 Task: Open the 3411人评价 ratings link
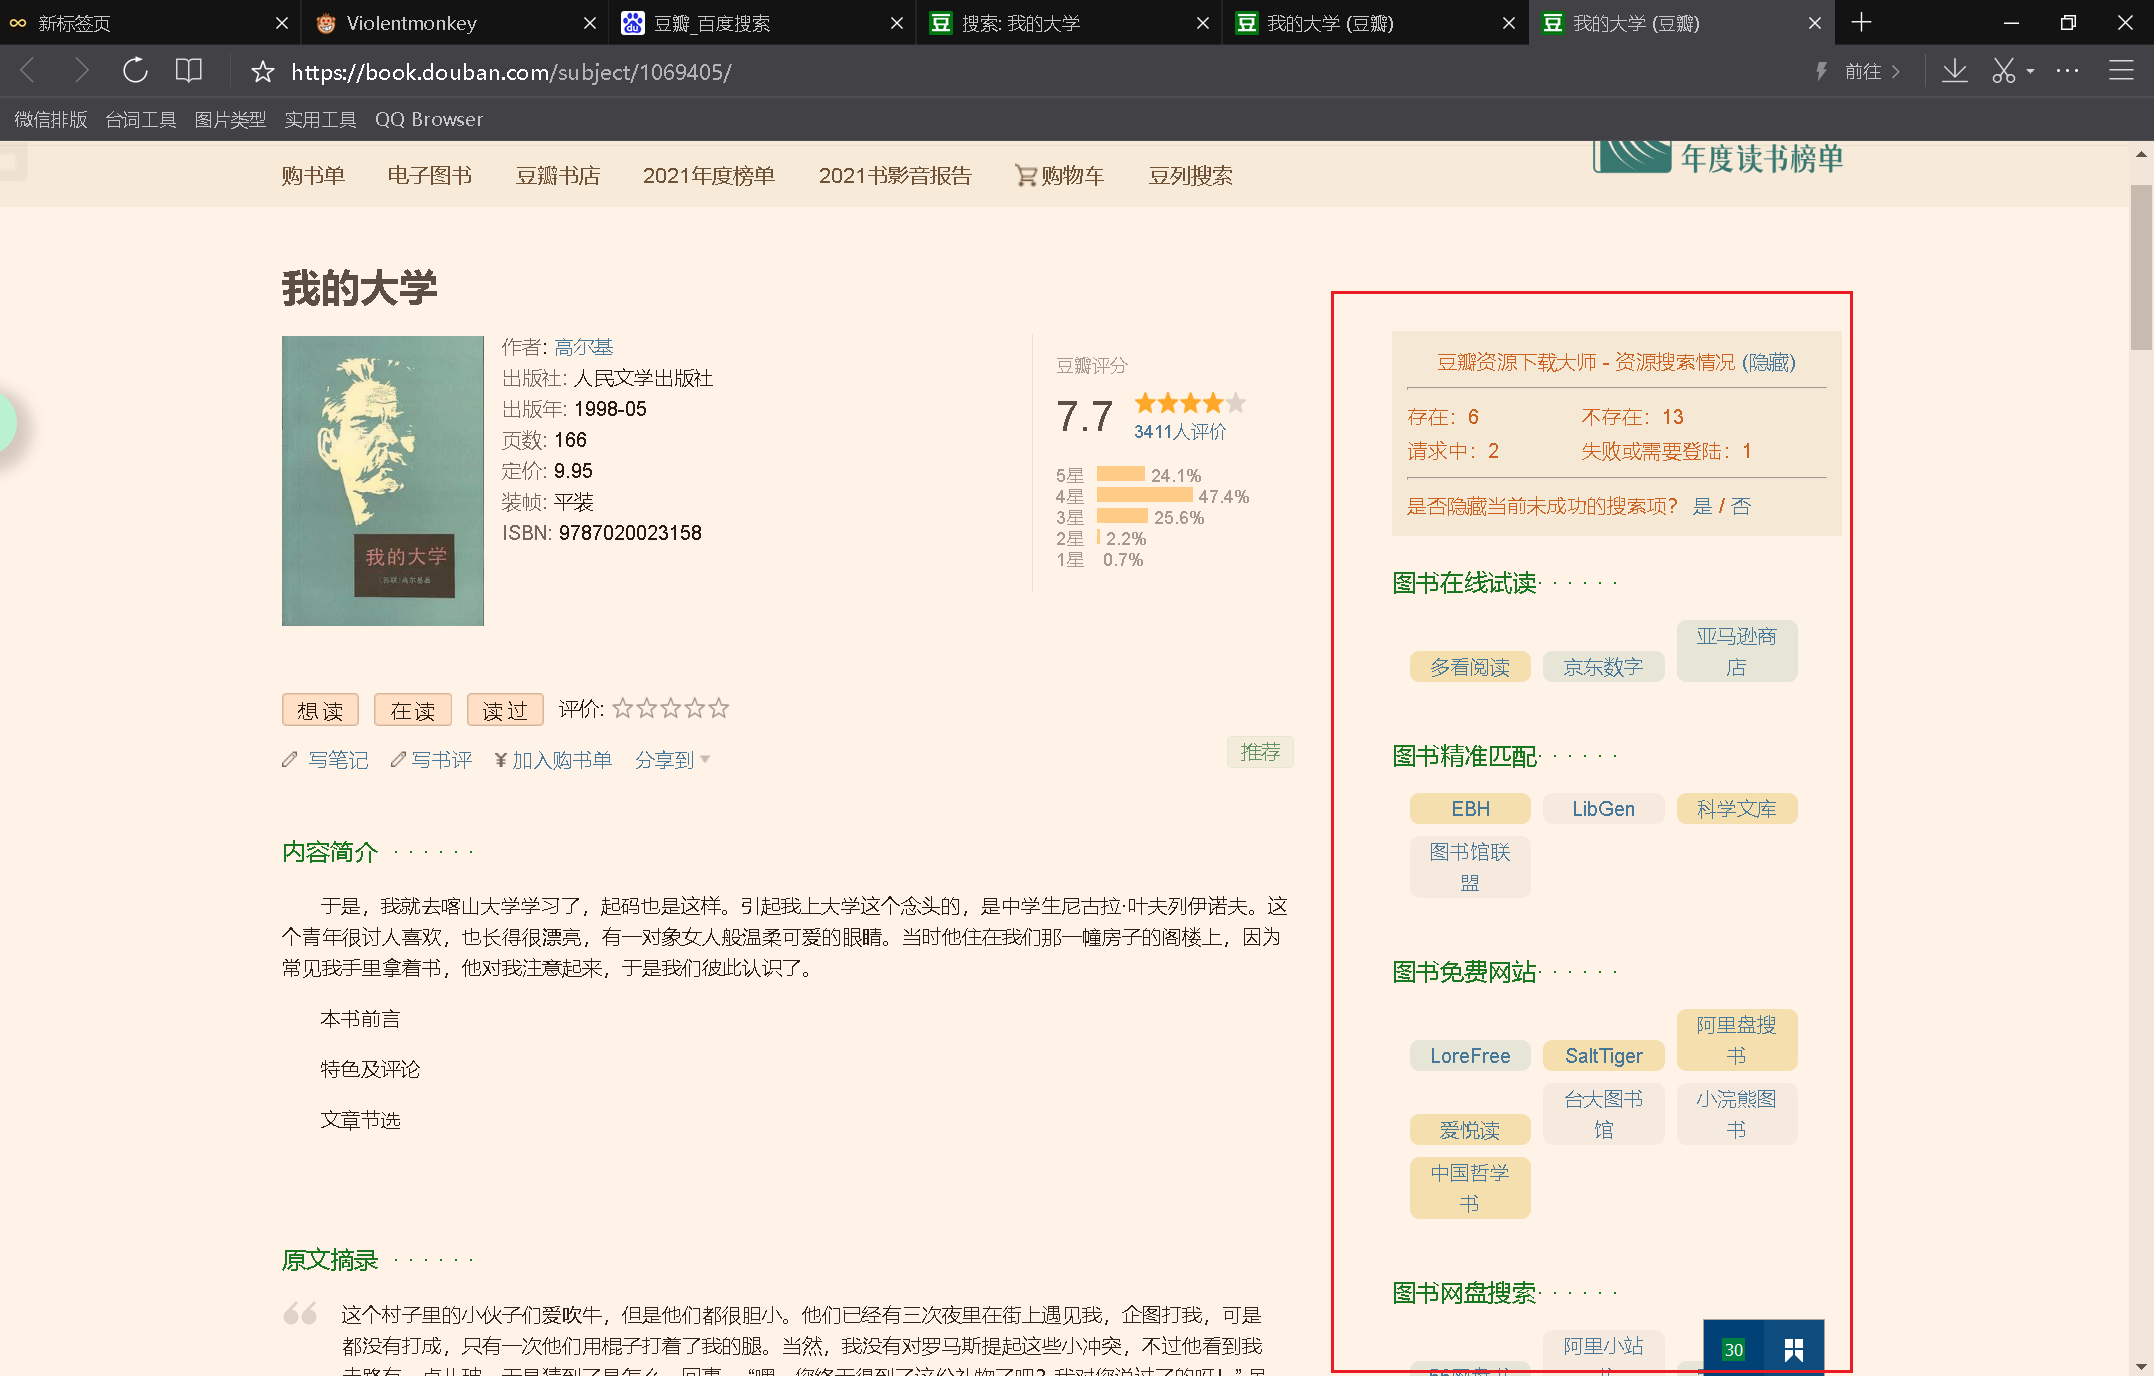coord(1180,432)
